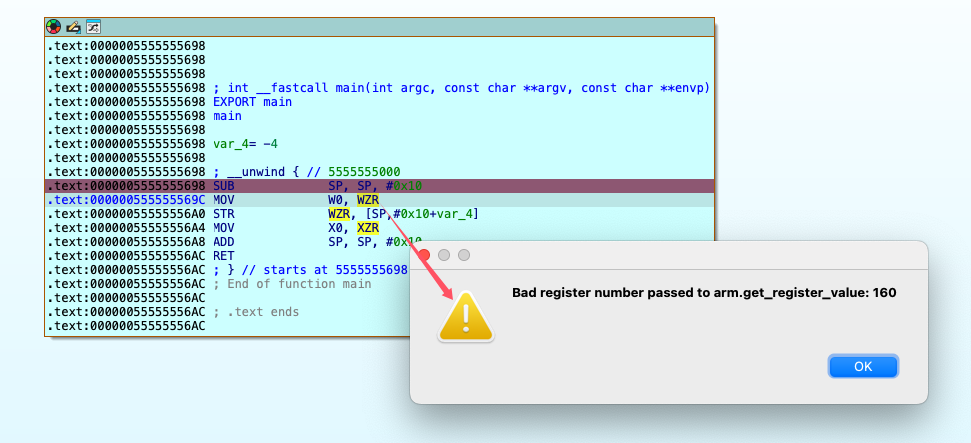The height and width of the screenshot is (443, 971).
Task: Close the error dialog with red button
Action: [x=424, y=255]
